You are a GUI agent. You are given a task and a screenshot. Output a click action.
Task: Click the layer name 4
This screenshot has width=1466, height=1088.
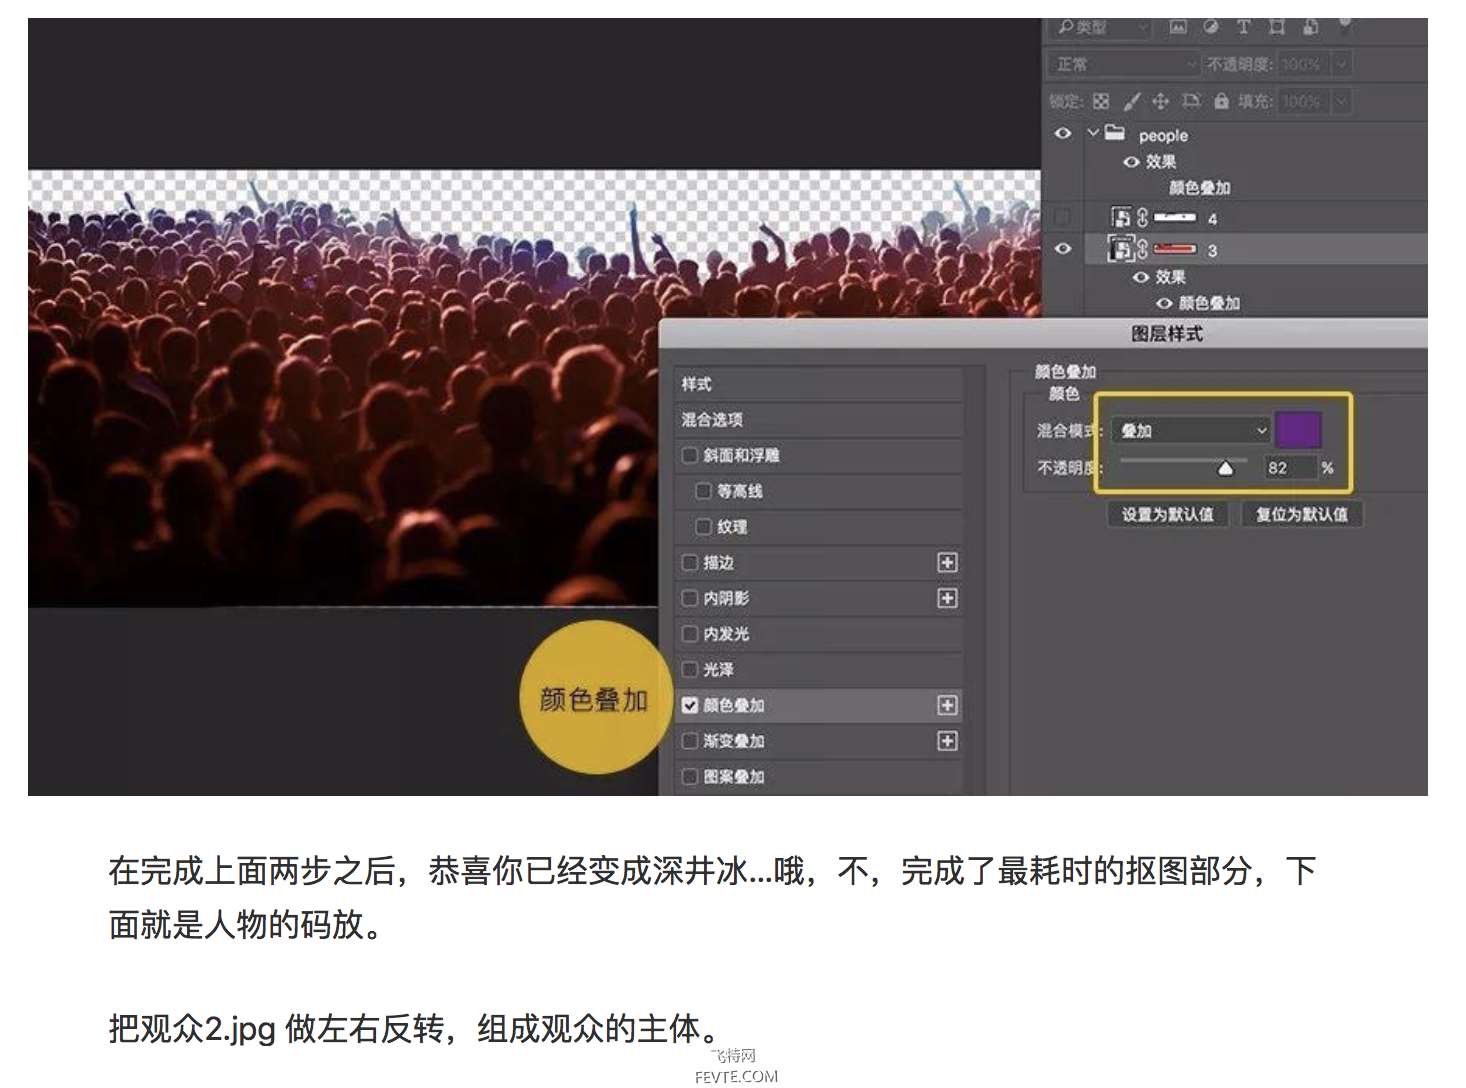1212,219
